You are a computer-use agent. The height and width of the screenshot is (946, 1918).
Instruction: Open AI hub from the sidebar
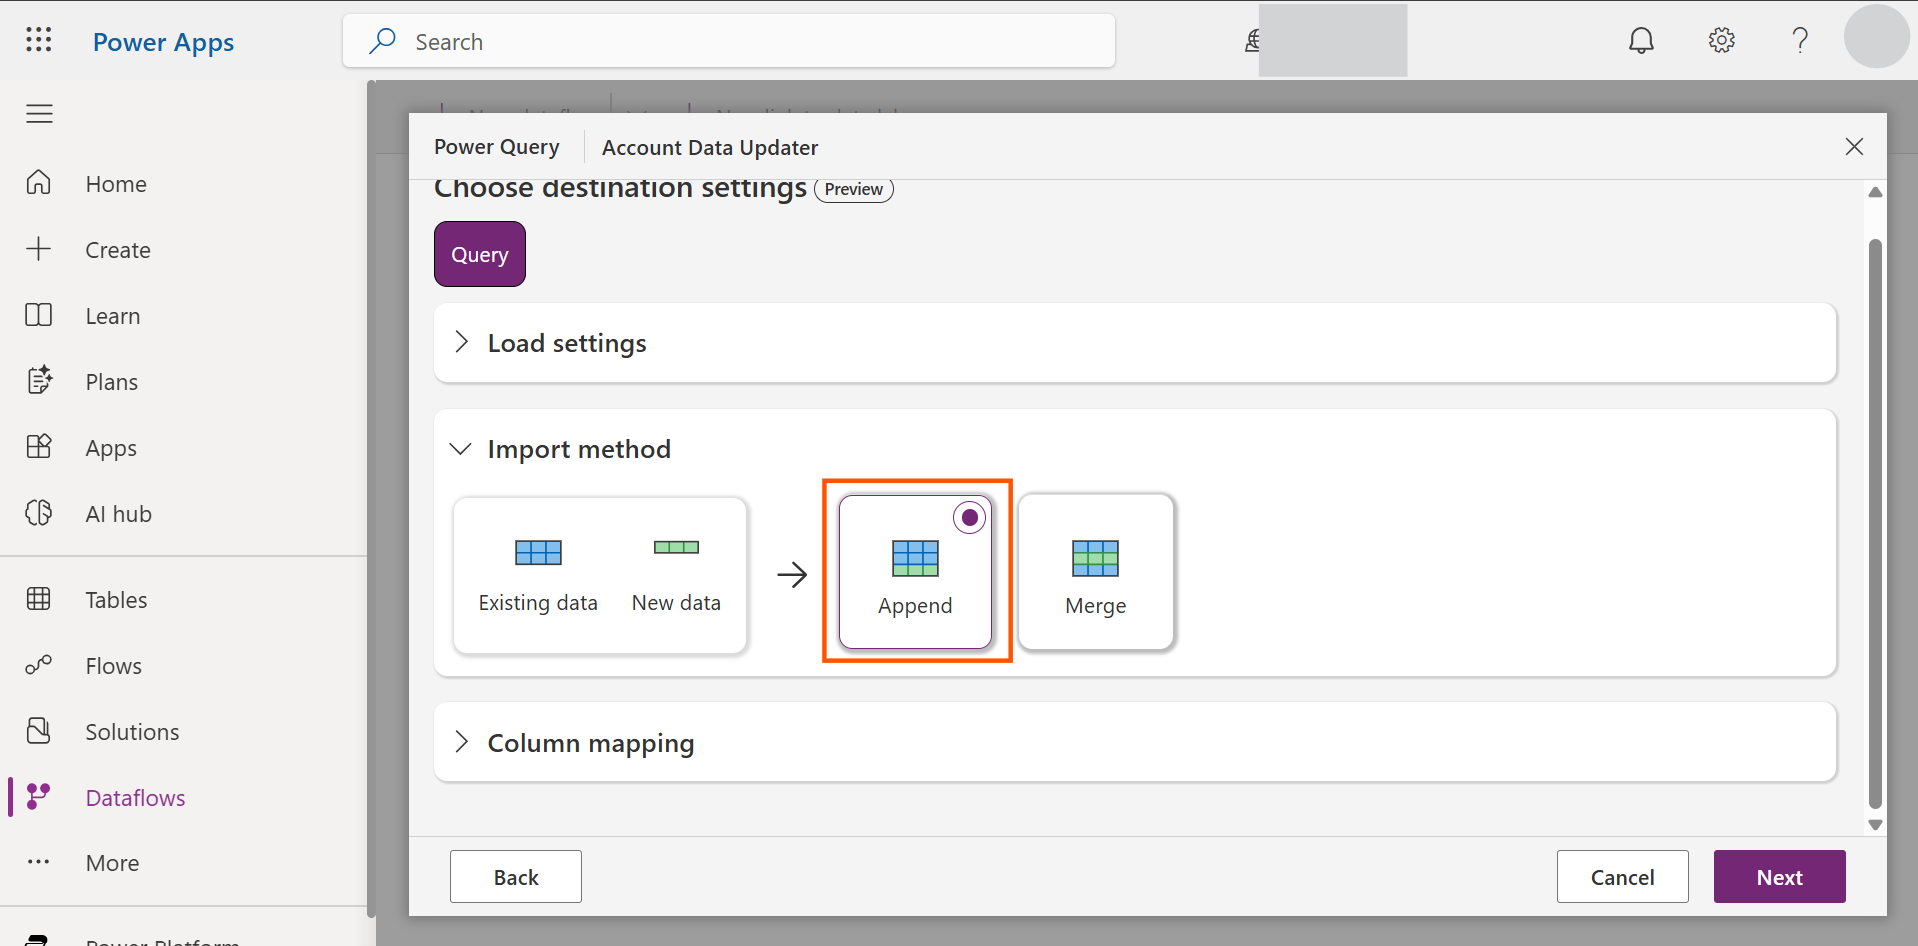118,514
